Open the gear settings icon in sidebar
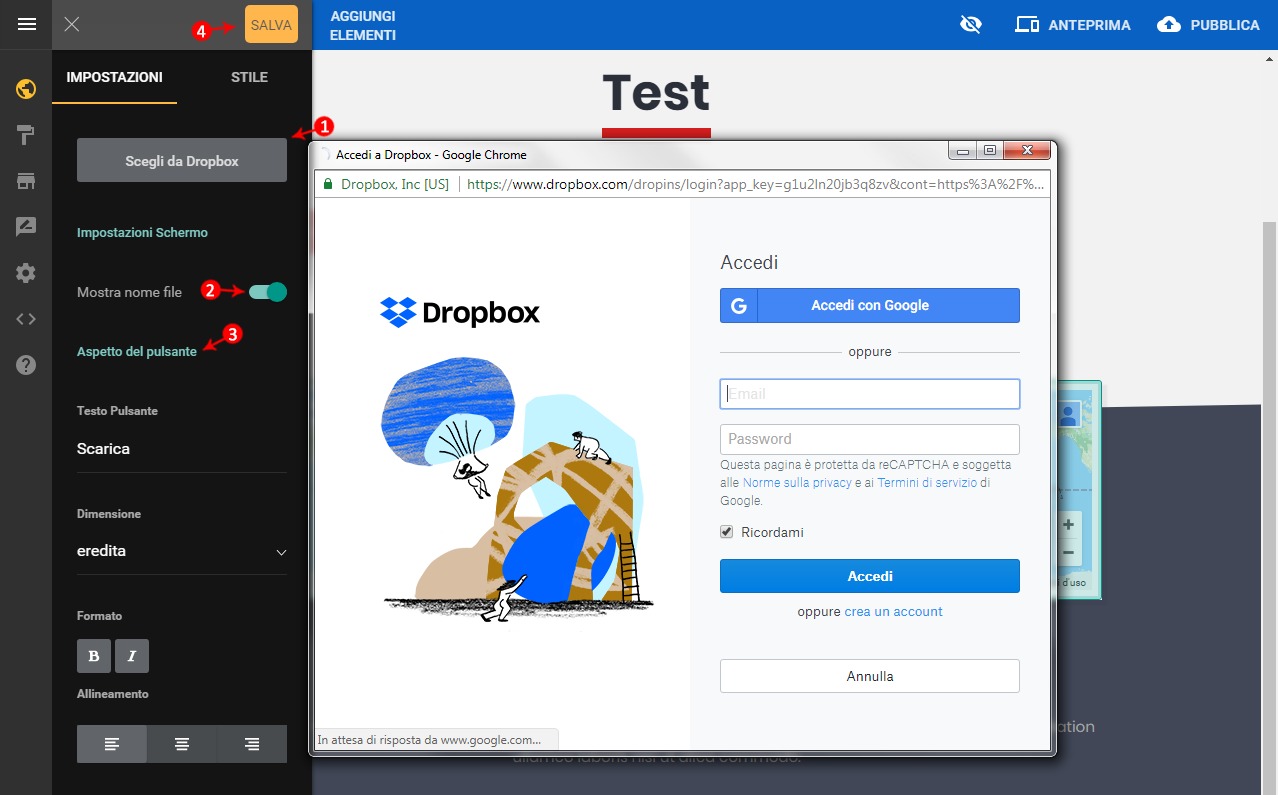This screenshot has height=795, width=1278. (26, 273)
